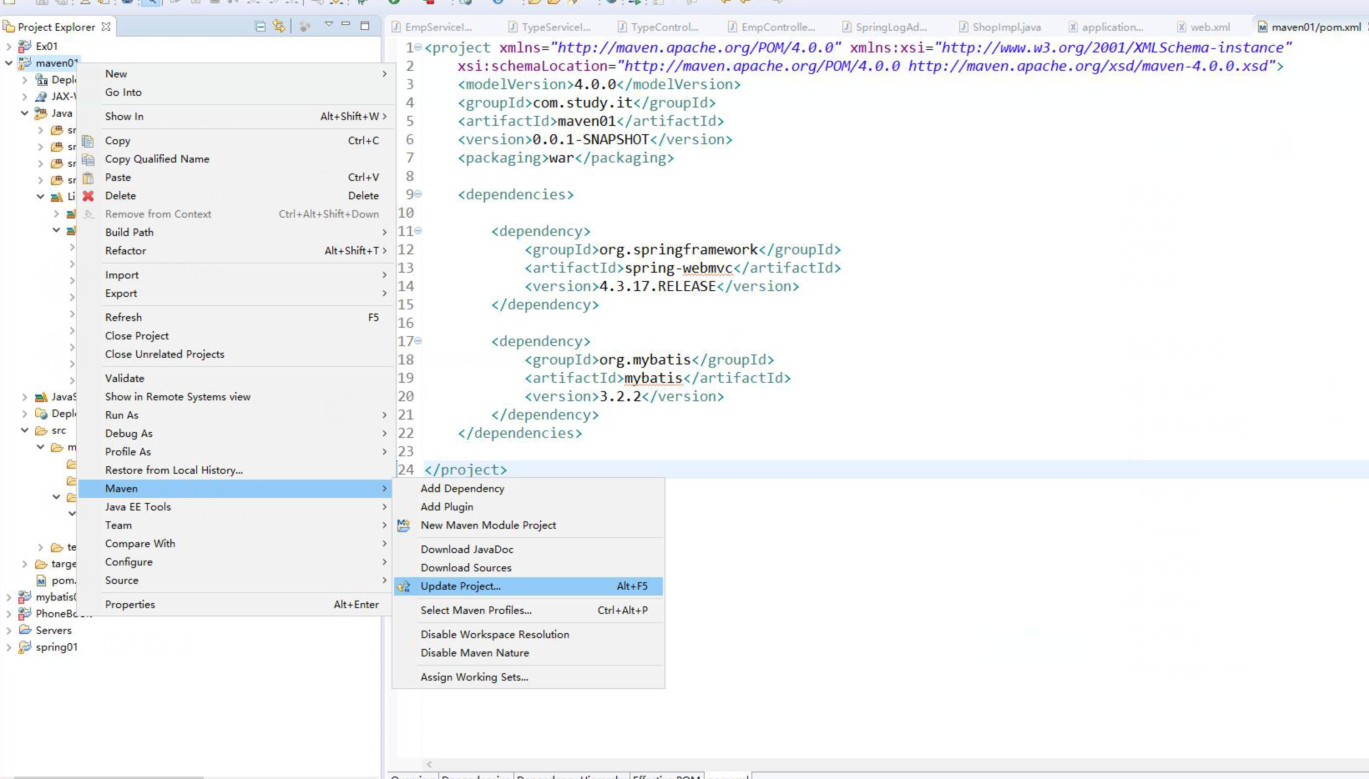
Task: Expand the Ex01 project node
Action: pos(9,46)
